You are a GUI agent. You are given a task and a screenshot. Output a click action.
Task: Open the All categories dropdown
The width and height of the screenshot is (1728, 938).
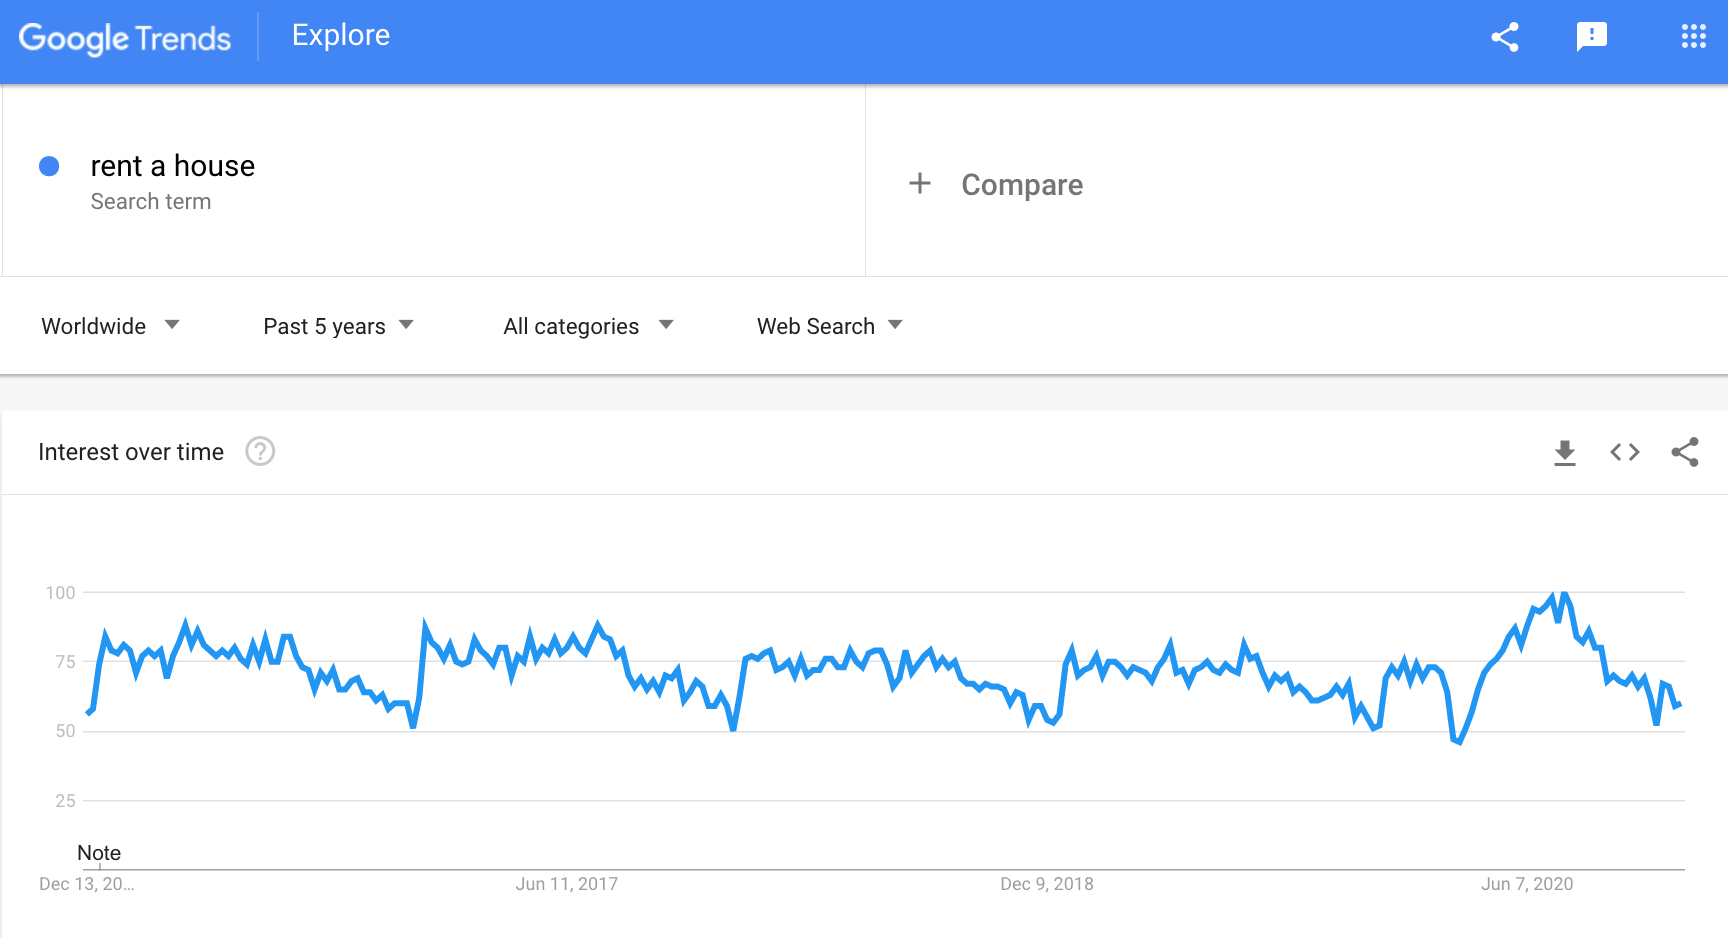pyautogui.click(x=588, y=326)
